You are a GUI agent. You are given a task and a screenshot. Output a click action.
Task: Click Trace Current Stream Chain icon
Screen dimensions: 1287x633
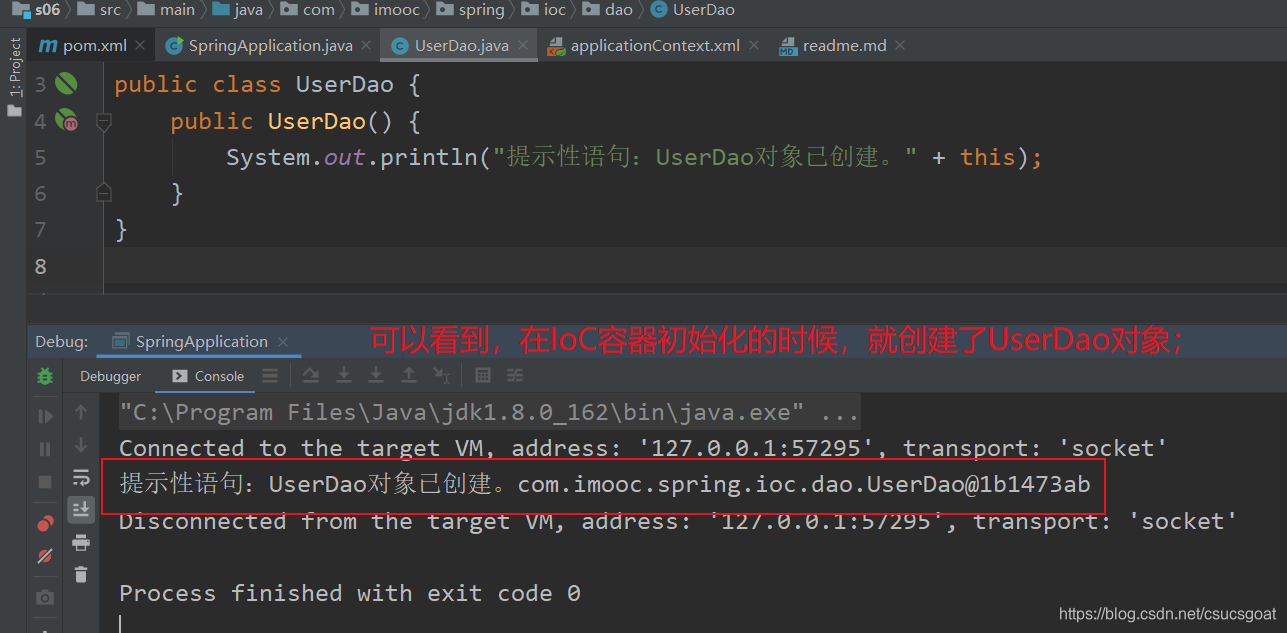[x=515, y=376]
